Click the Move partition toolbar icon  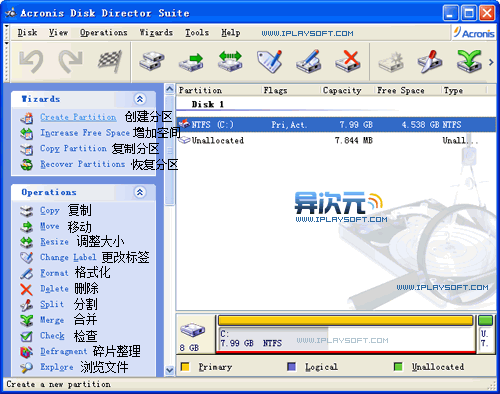point(191,61)
